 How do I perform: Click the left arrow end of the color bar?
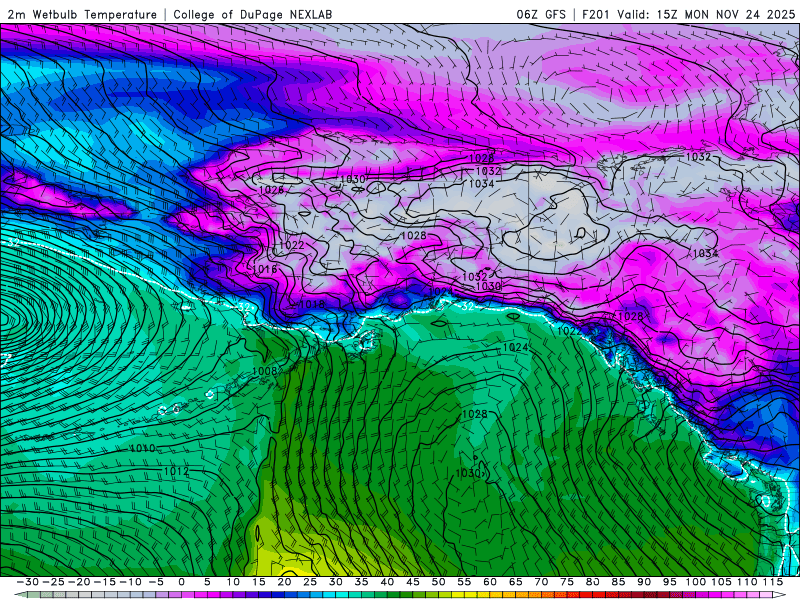(20, 595)
